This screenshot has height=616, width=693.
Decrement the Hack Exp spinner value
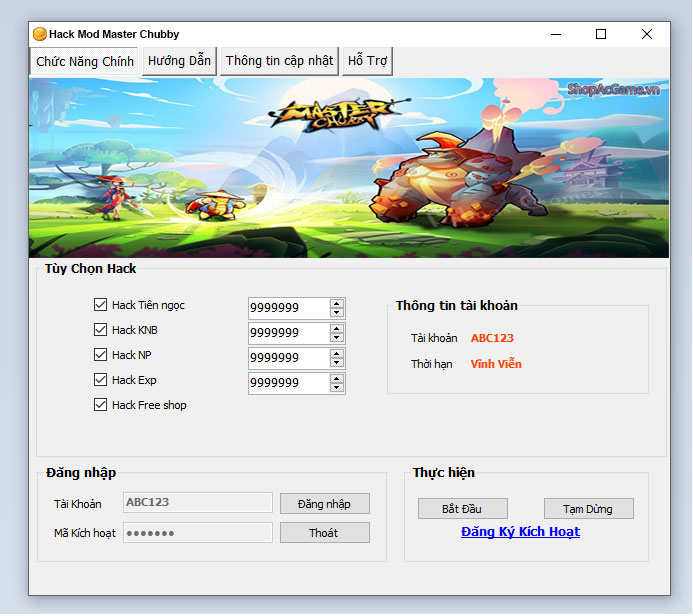coord(337,388)
